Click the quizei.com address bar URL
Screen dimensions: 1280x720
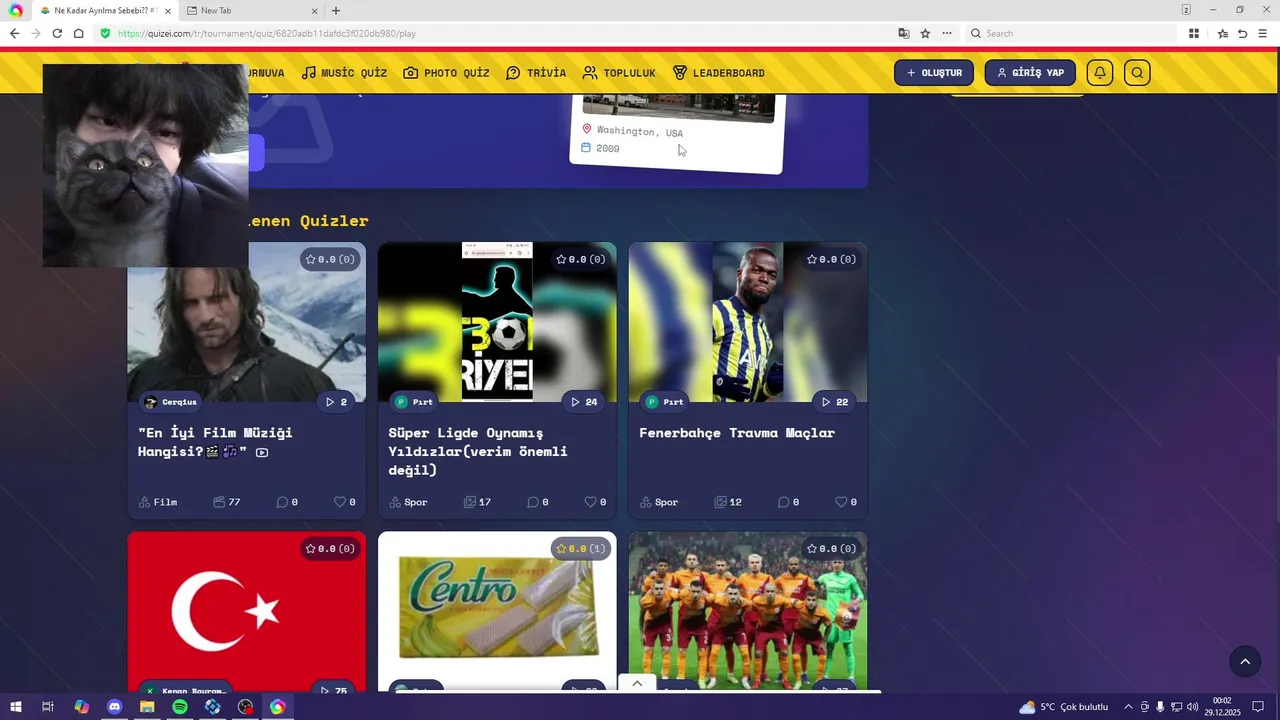(x=267, y=33)
